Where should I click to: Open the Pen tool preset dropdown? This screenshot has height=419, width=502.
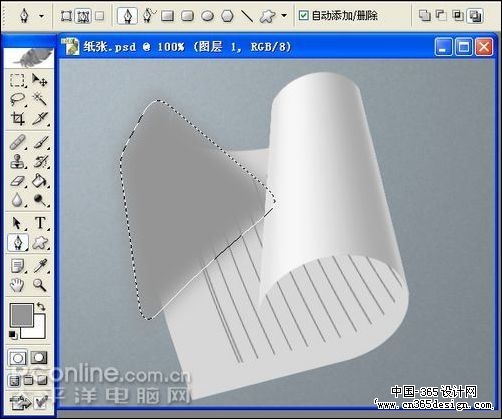coord(41,16)
